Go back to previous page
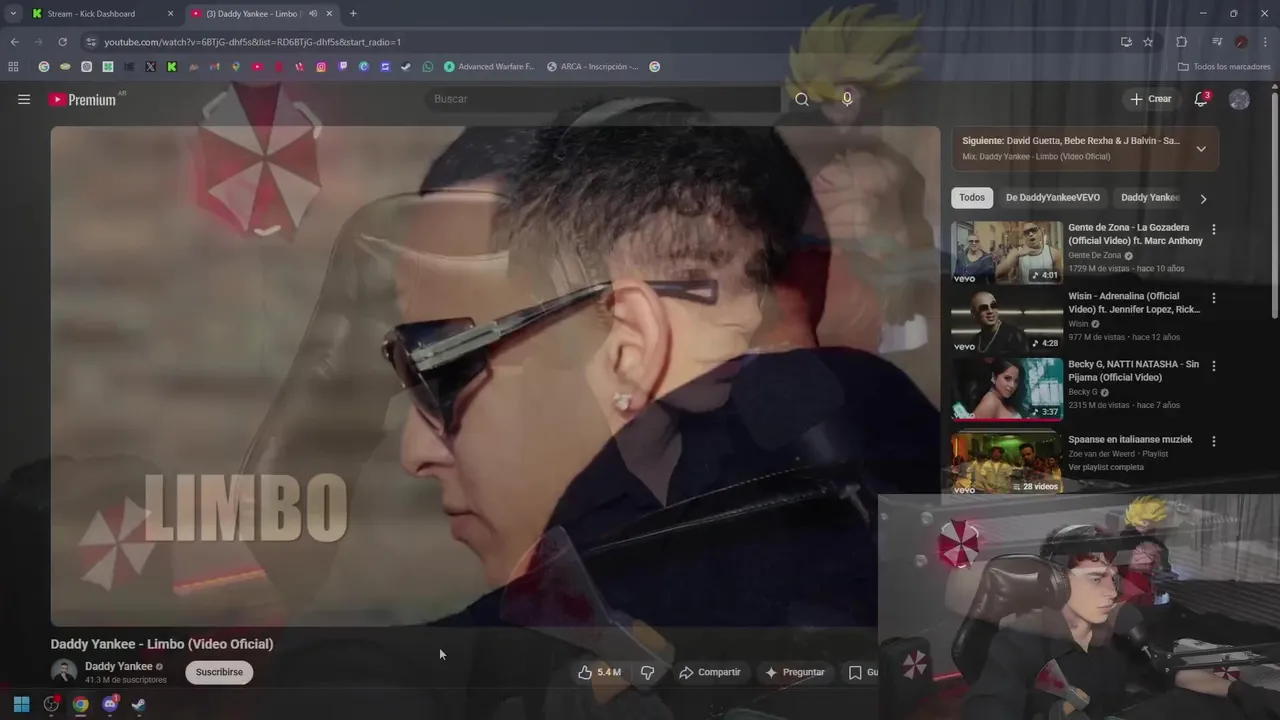Image resolution: width=1280 pixels, height=720 pixels. [x=14, y=42]
